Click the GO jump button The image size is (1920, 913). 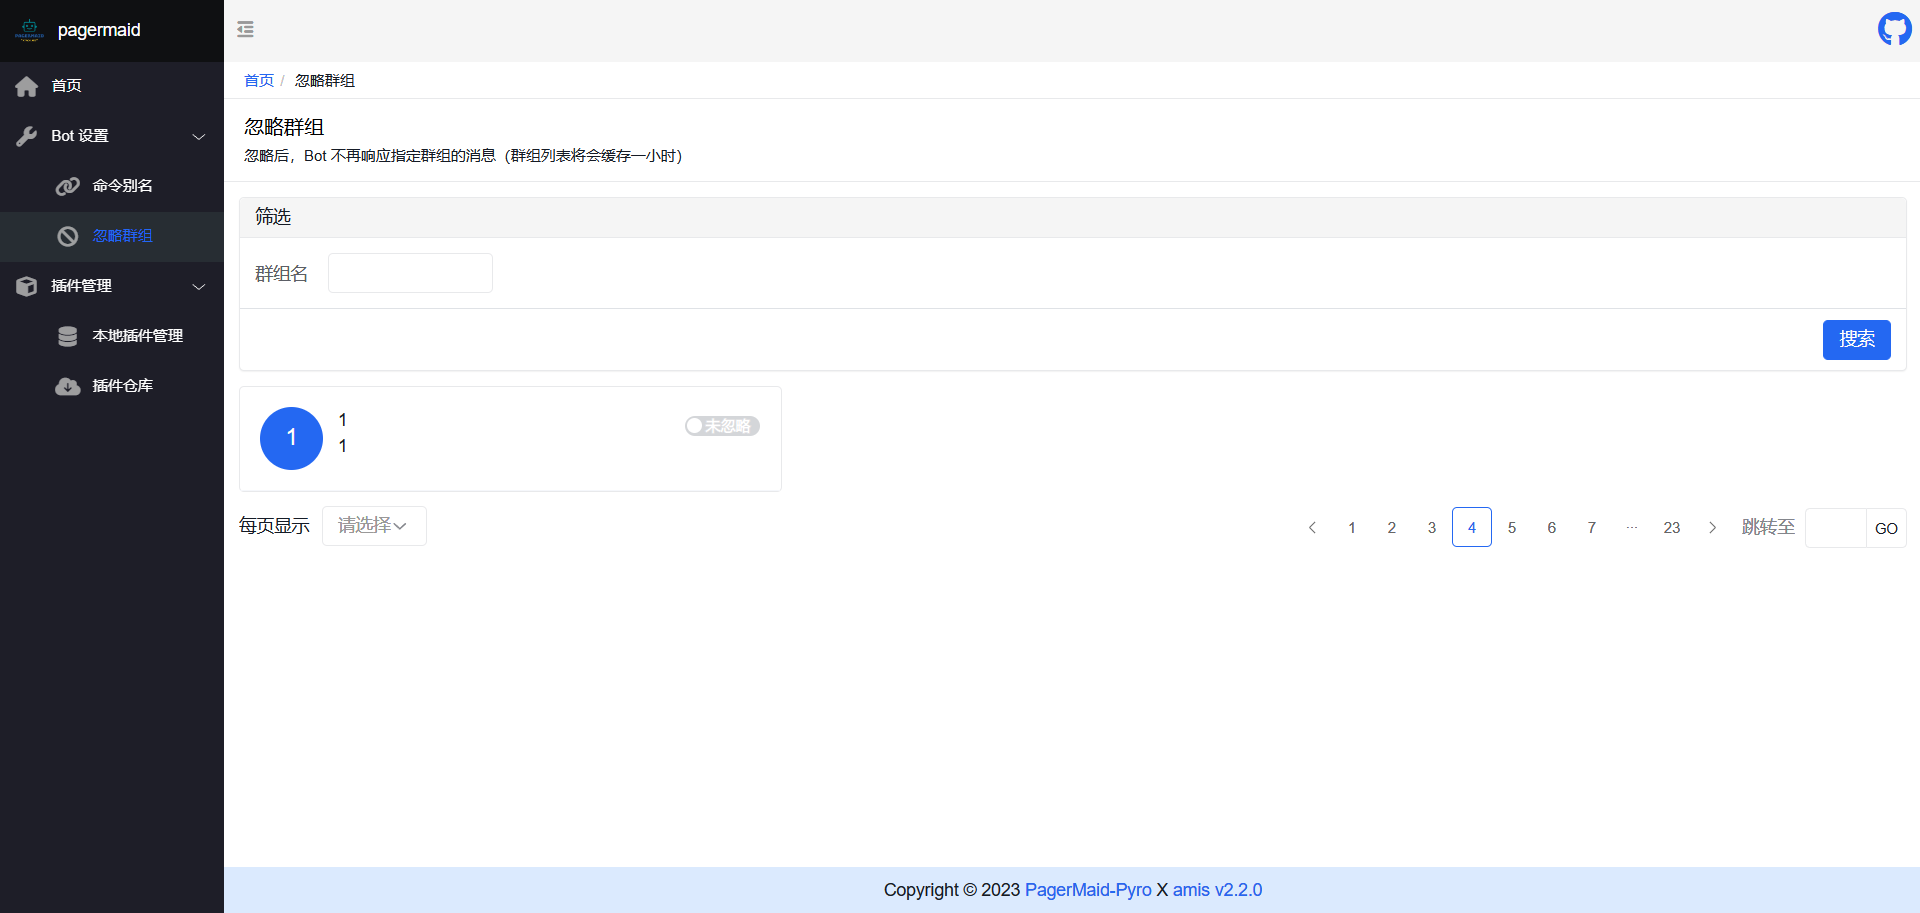coord(1886,528)
